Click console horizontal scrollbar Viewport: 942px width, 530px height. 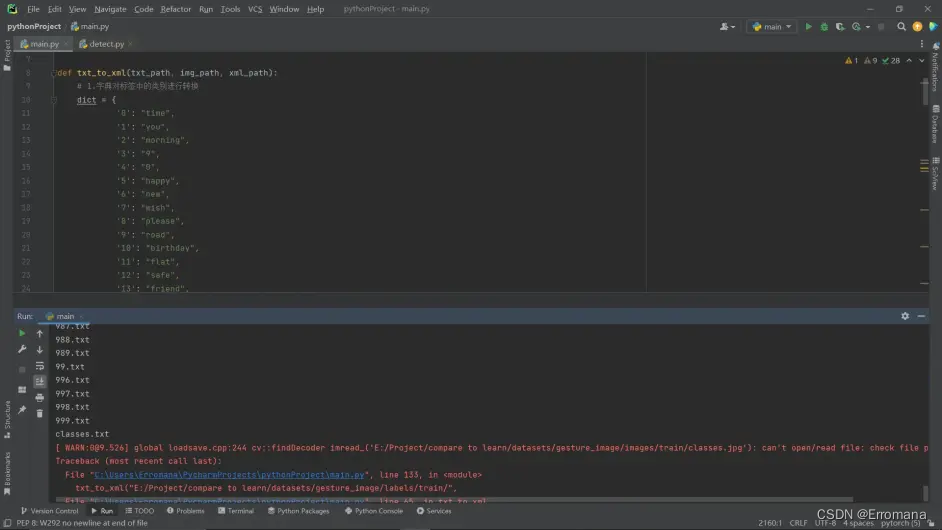(454, 499)
